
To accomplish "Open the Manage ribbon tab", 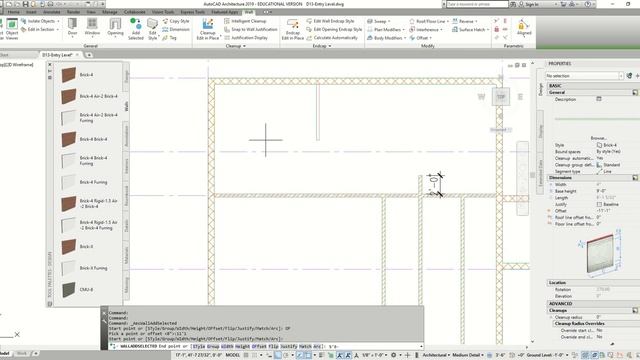I will (109, 12).
